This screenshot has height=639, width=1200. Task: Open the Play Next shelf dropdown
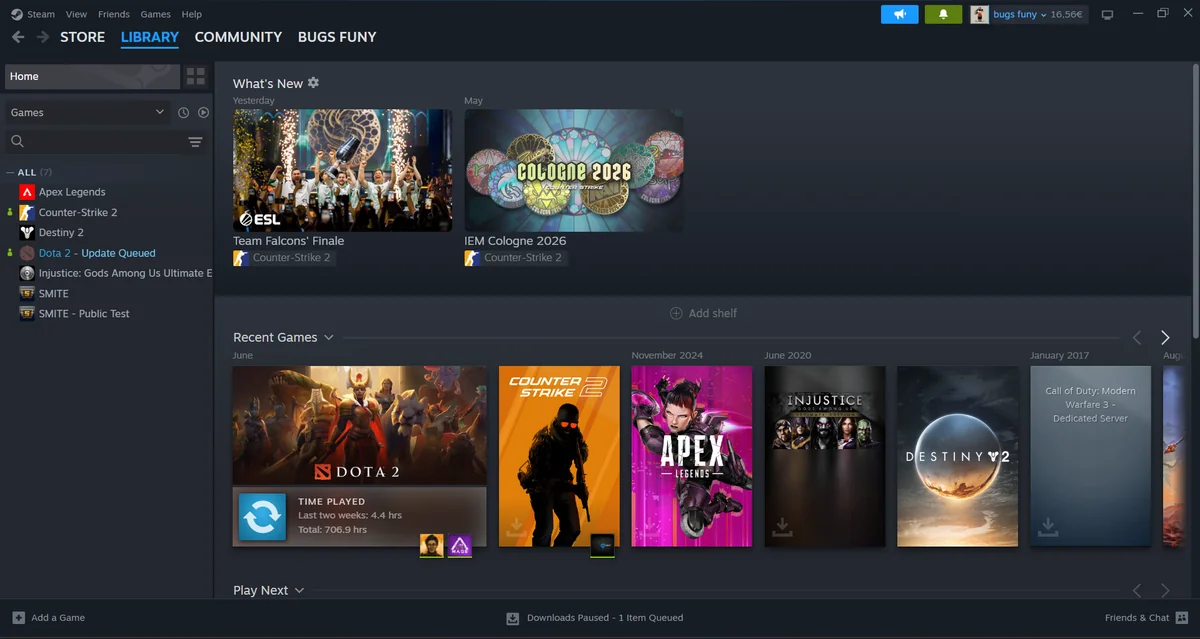tap(299, 591)
